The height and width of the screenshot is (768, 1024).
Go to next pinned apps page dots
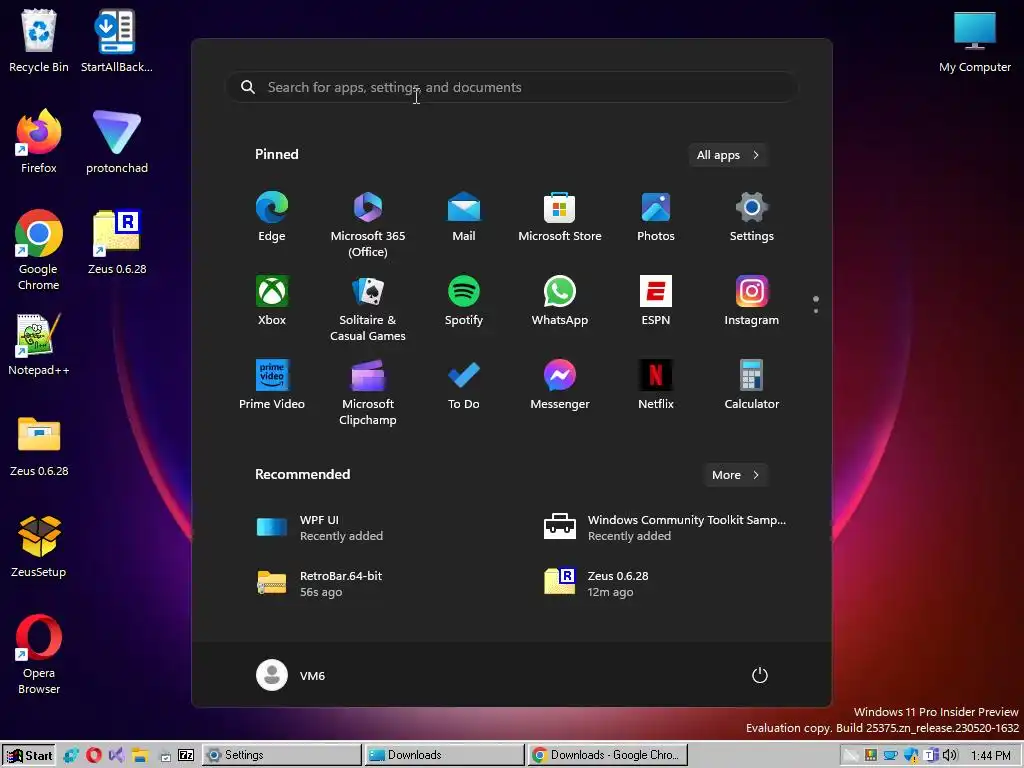click(816, 304)
